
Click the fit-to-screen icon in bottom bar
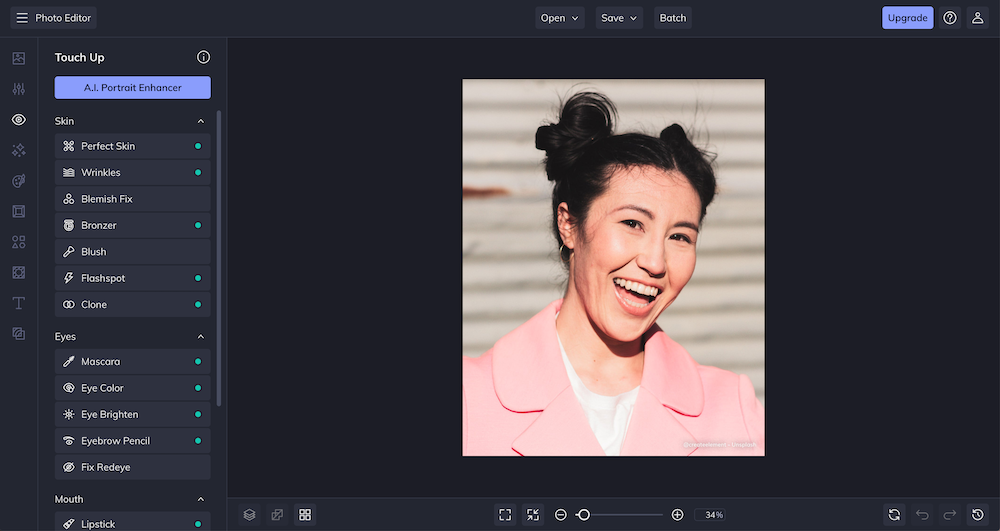[x=505, y=515]
